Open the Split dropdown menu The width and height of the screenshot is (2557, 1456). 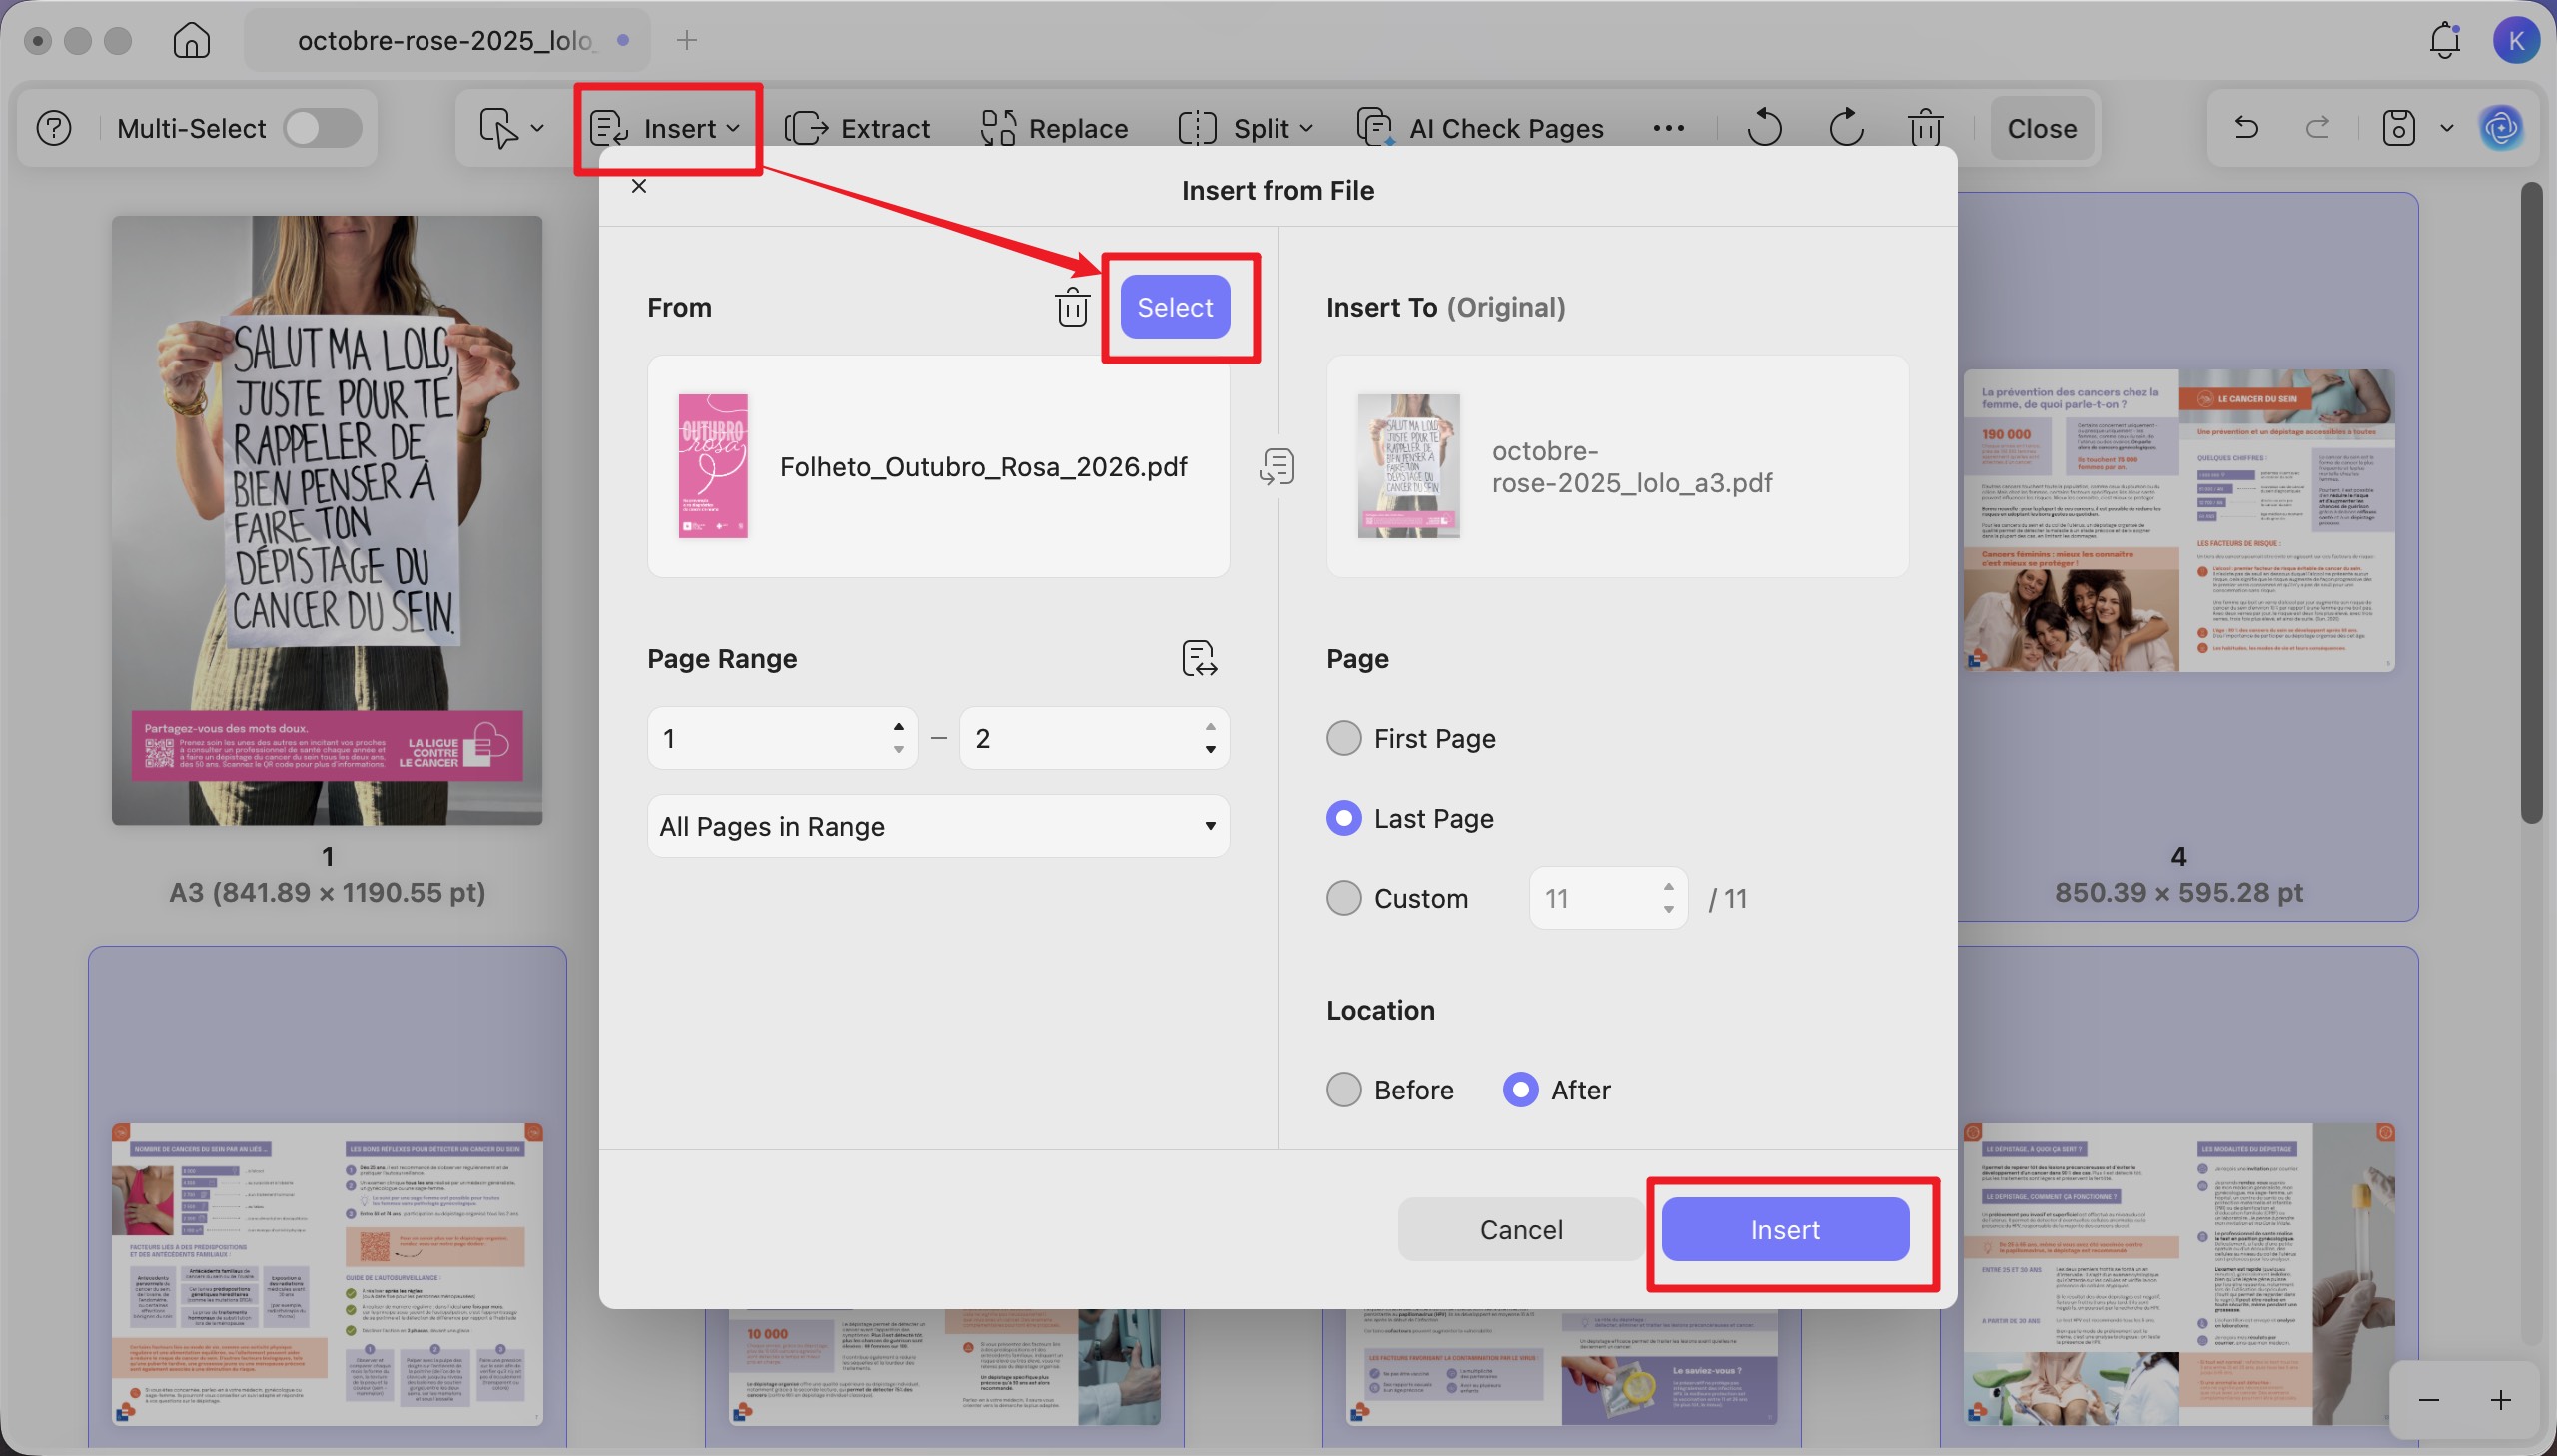click(x=1246, y=128)
